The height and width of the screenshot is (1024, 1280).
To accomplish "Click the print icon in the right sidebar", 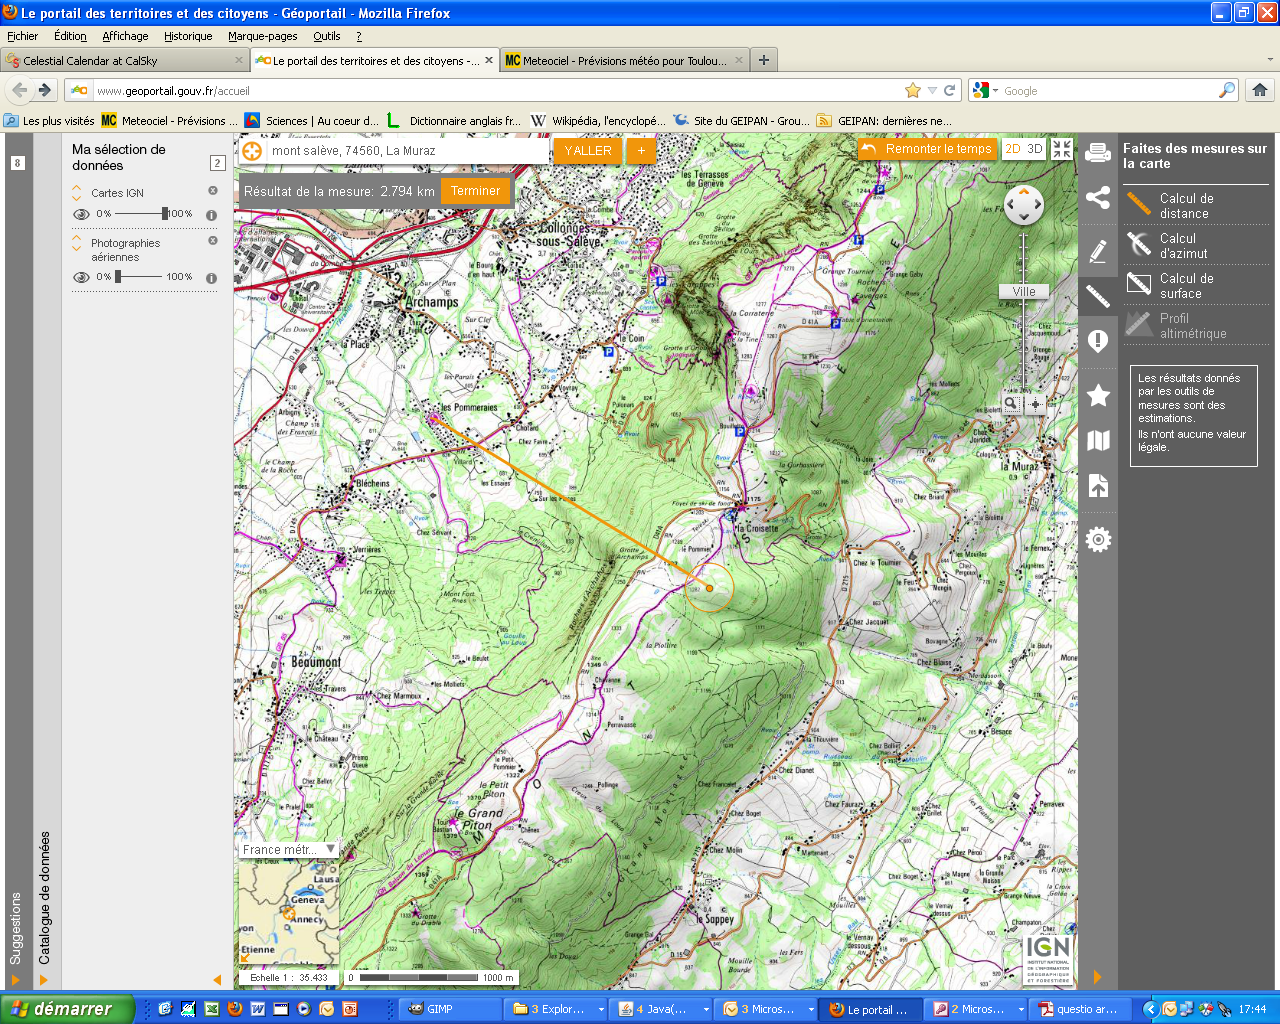I will tap(1098, 153).
